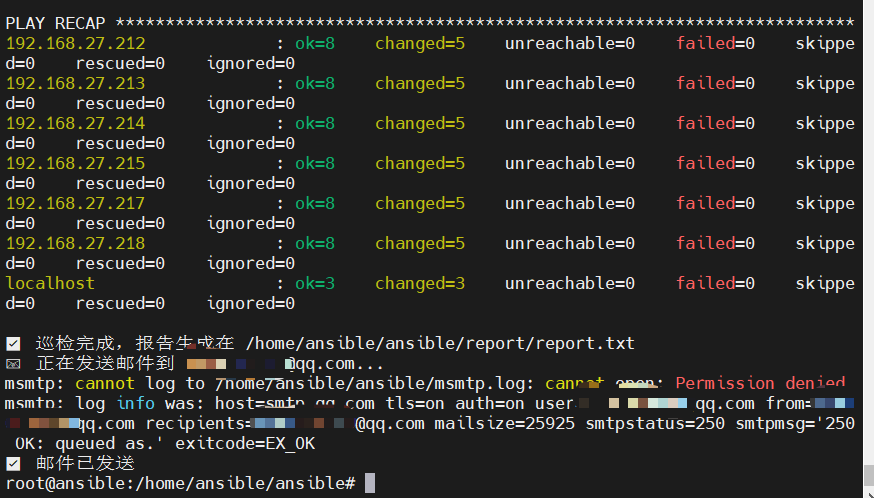This screenshot has height=498, width=874.
Task: Click rescued=0 of host 192.168.27.212
Action: [x=120, y=64]
